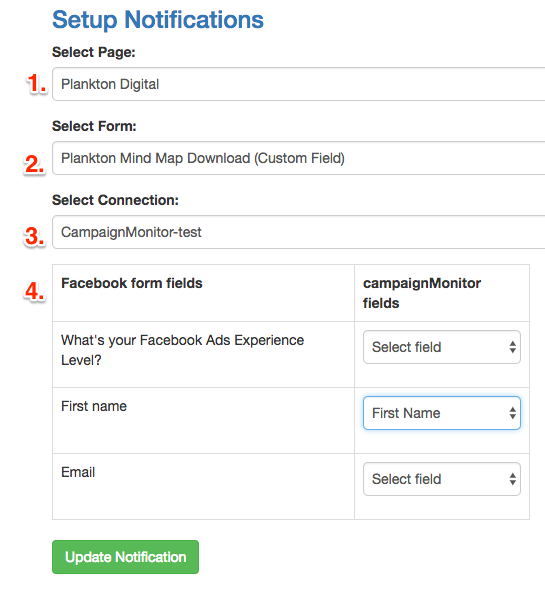The image size is (545, 601).
Task: Click the Select Connection label
Action: (115, 200)
